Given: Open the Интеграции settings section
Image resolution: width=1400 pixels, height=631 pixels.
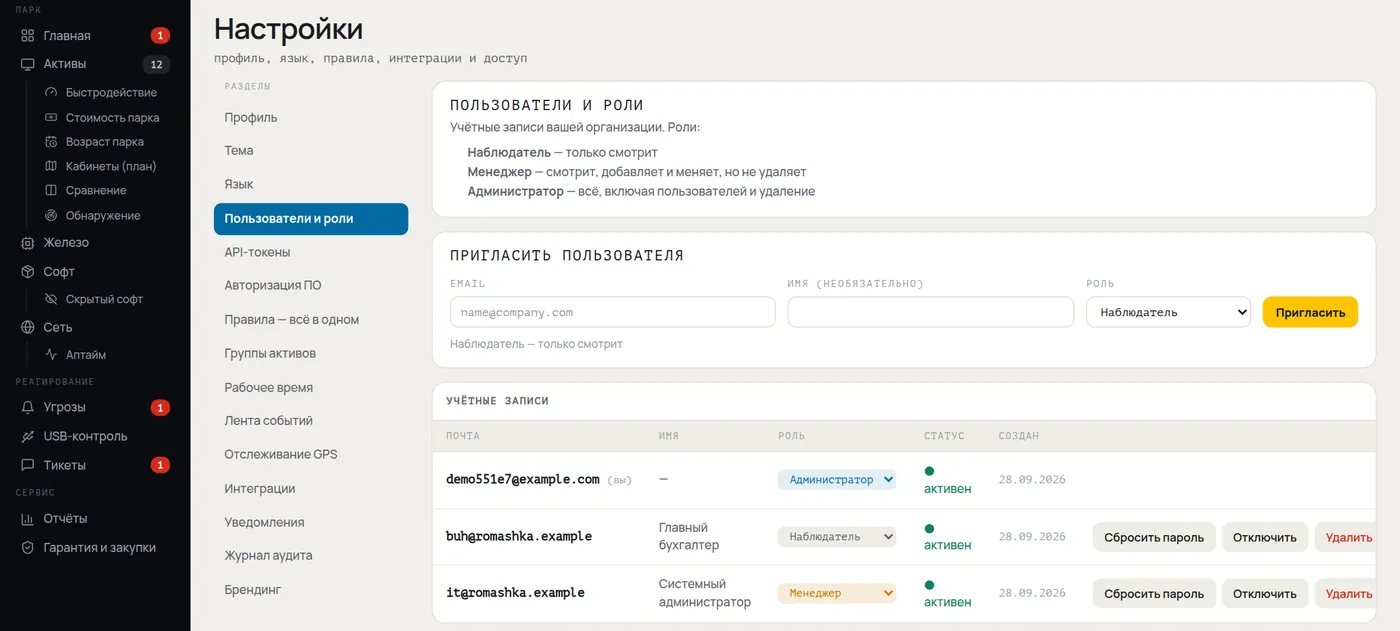Looking at the screenshot, I should pyautogui.click(x=311, y=488).
